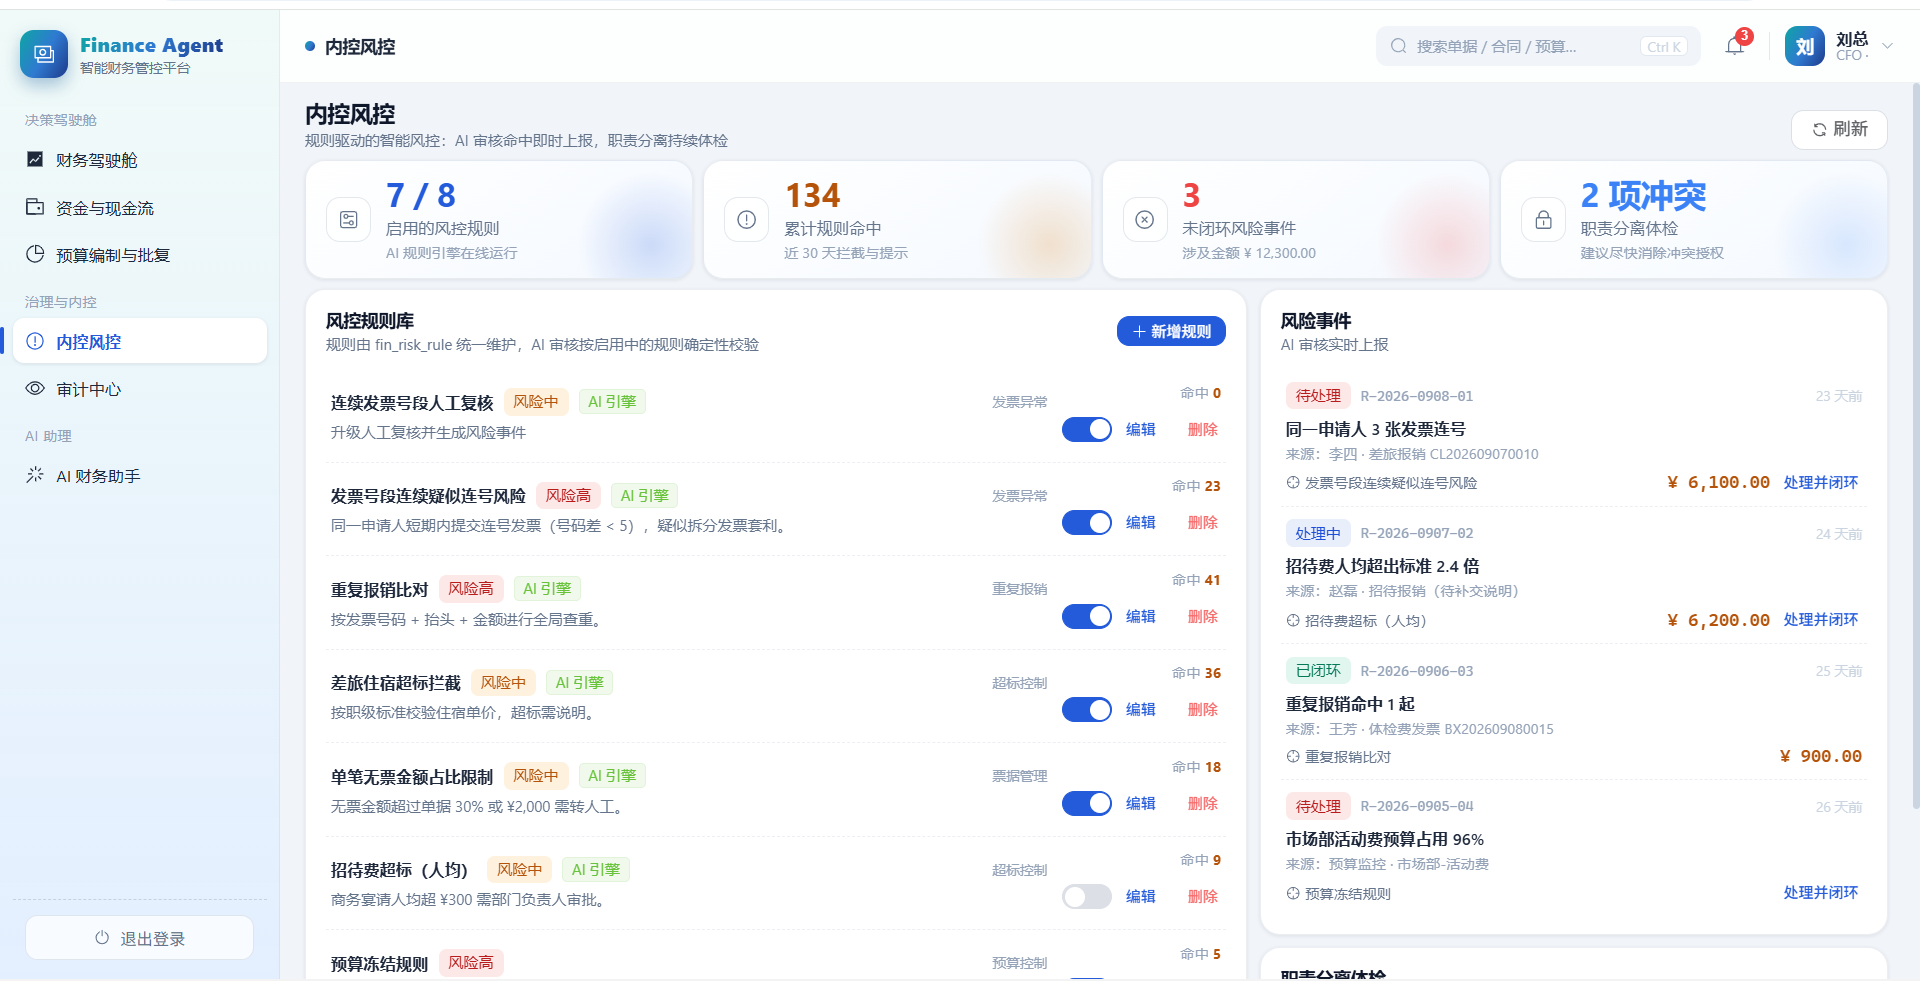Click the 刘 user avatar
The height and width of the screenshot is (981, 1920).
pyautogui.click(x=1805, y=46)
